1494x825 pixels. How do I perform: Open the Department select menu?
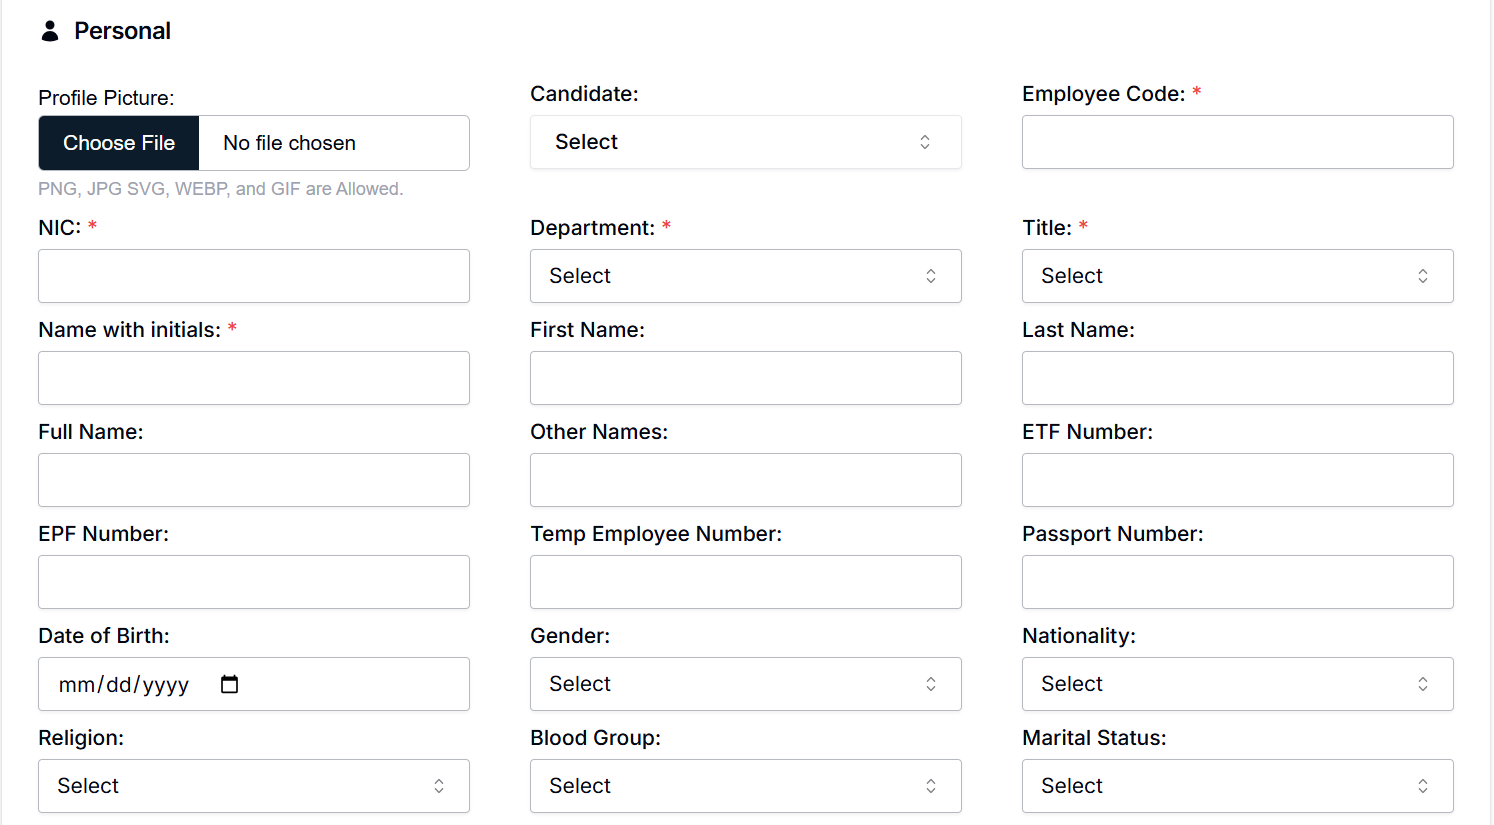745,276
